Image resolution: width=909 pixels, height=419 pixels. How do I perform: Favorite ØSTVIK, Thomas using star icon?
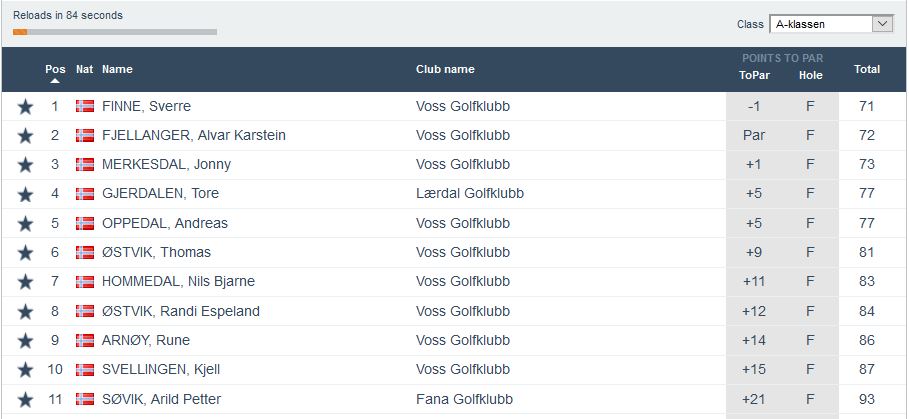[x=25, y=253]
